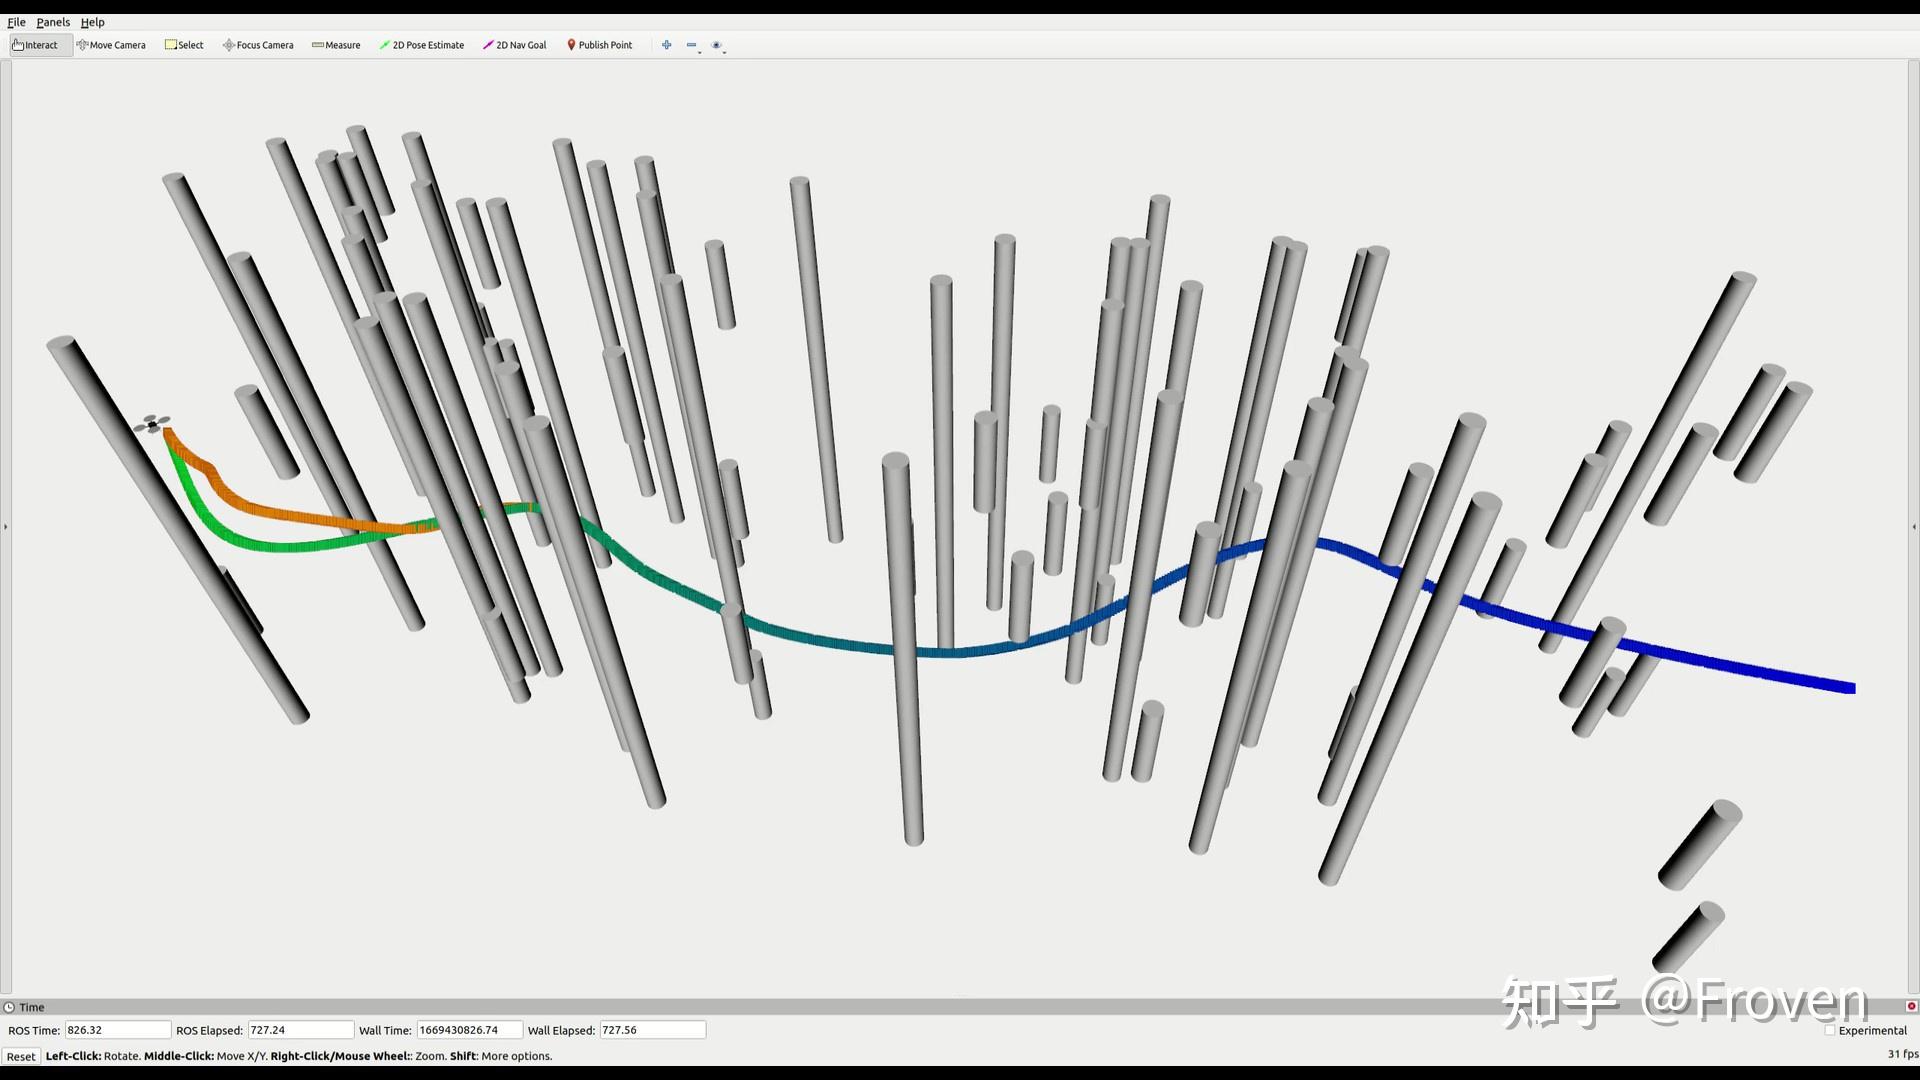
Task: Click the Focus Camera tool
Action: [x=258, y=45]
